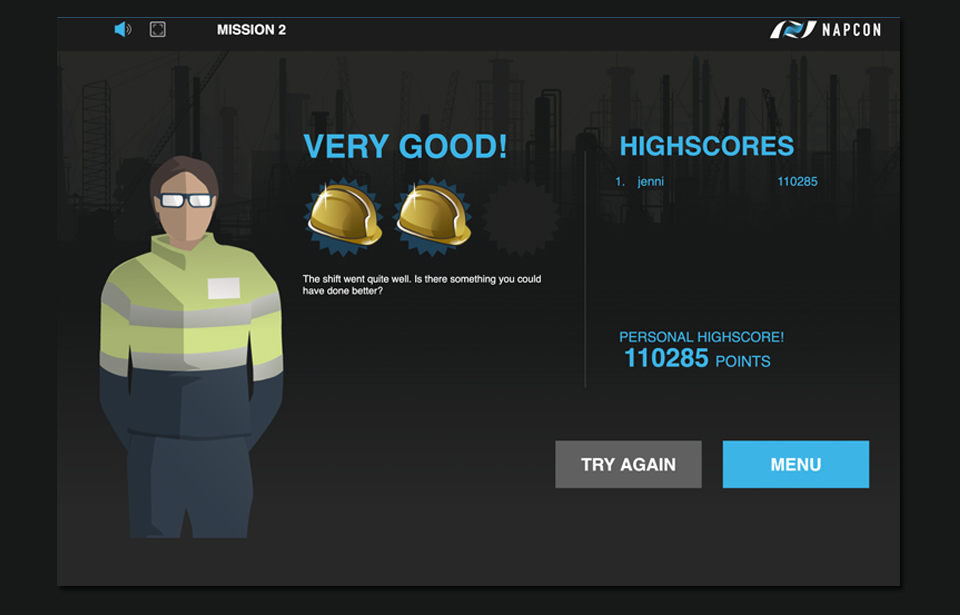Click the shift feedback message text

click(x=421, y=285)
